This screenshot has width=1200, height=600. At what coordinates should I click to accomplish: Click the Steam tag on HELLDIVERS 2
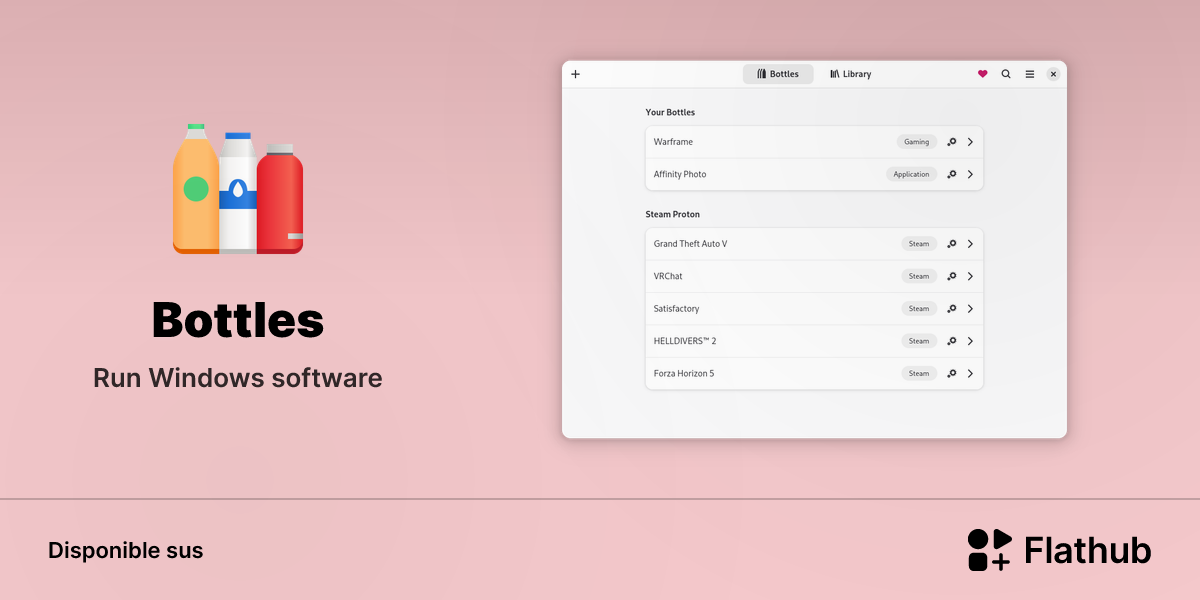pyautogui.click(x=919, y=341)
